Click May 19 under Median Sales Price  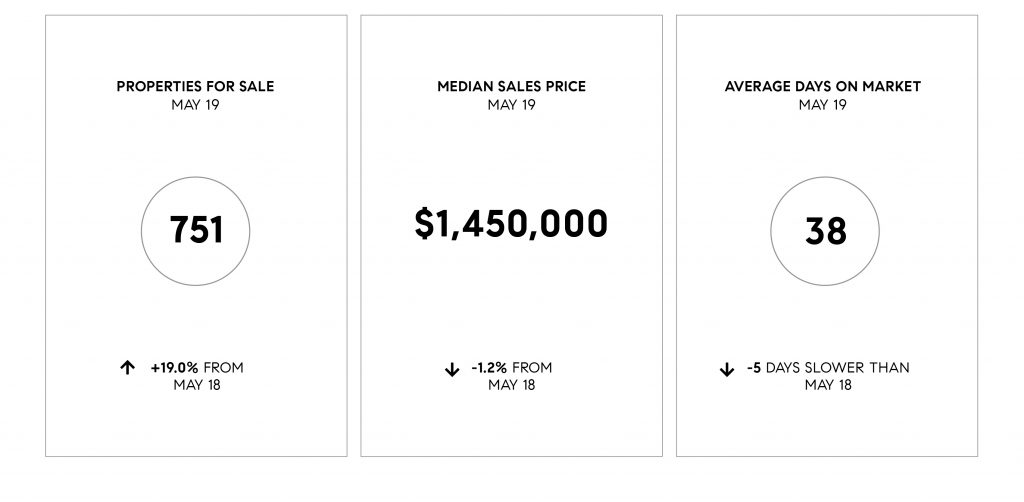[x=511, y=104]
